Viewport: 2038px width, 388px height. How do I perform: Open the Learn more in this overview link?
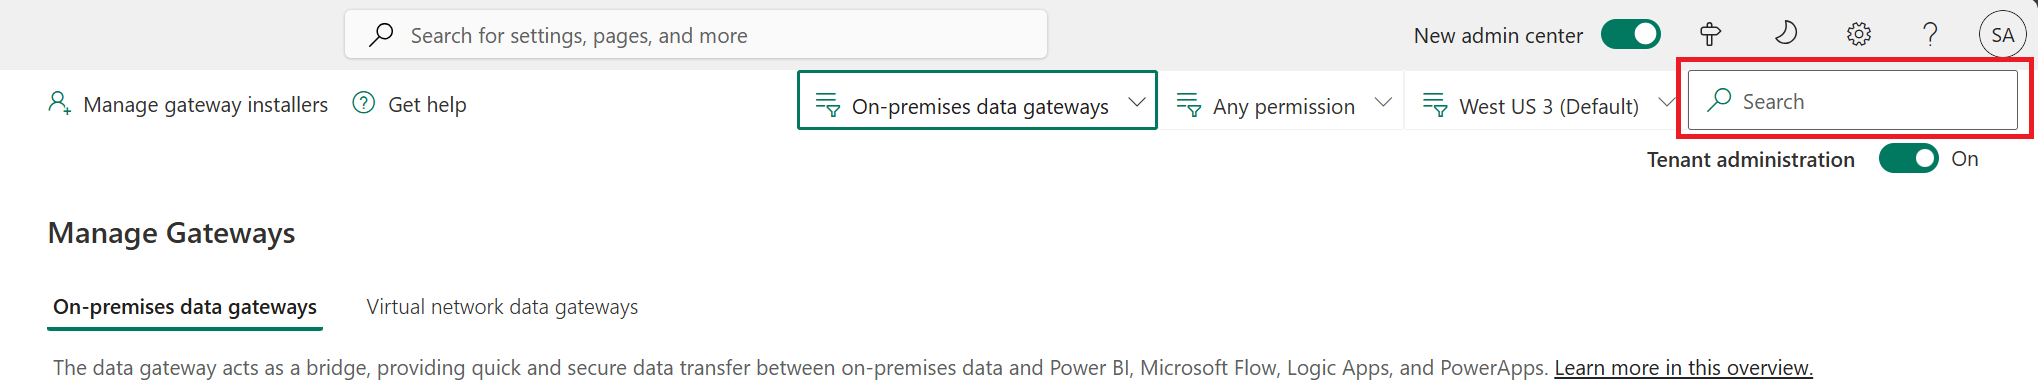(1683, 368)
